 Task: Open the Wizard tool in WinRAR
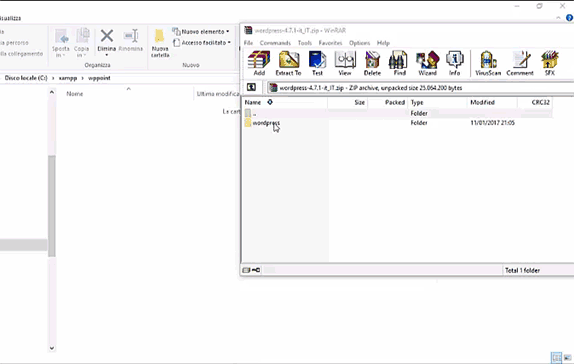(x=427, y=63)
